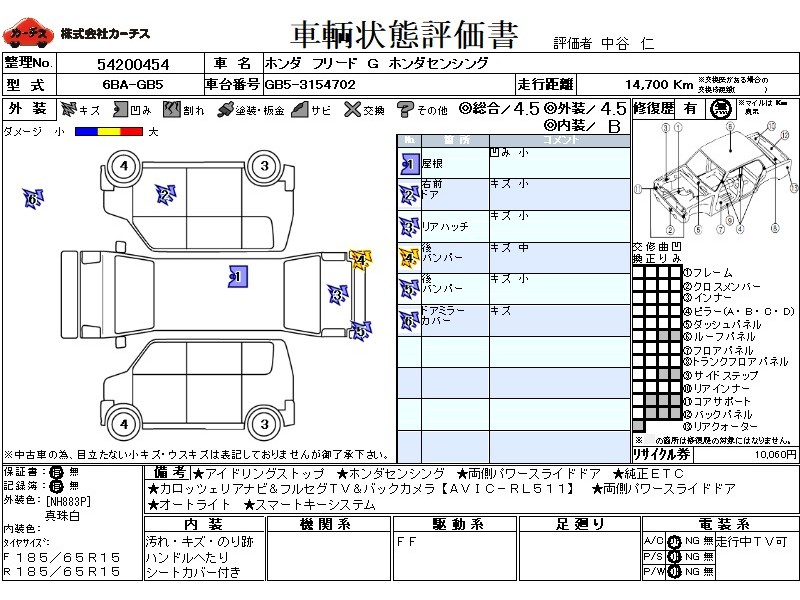Select the circled 有 mark for 記録簿
Screen dimensions: 800x600
56,486
